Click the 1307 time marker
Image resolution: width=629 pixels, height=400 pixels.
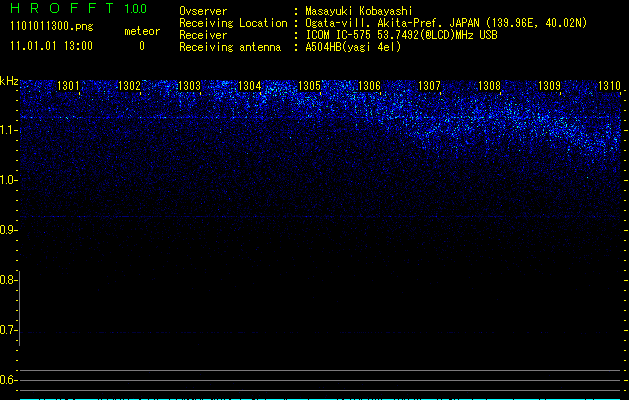tap(429, 85)
